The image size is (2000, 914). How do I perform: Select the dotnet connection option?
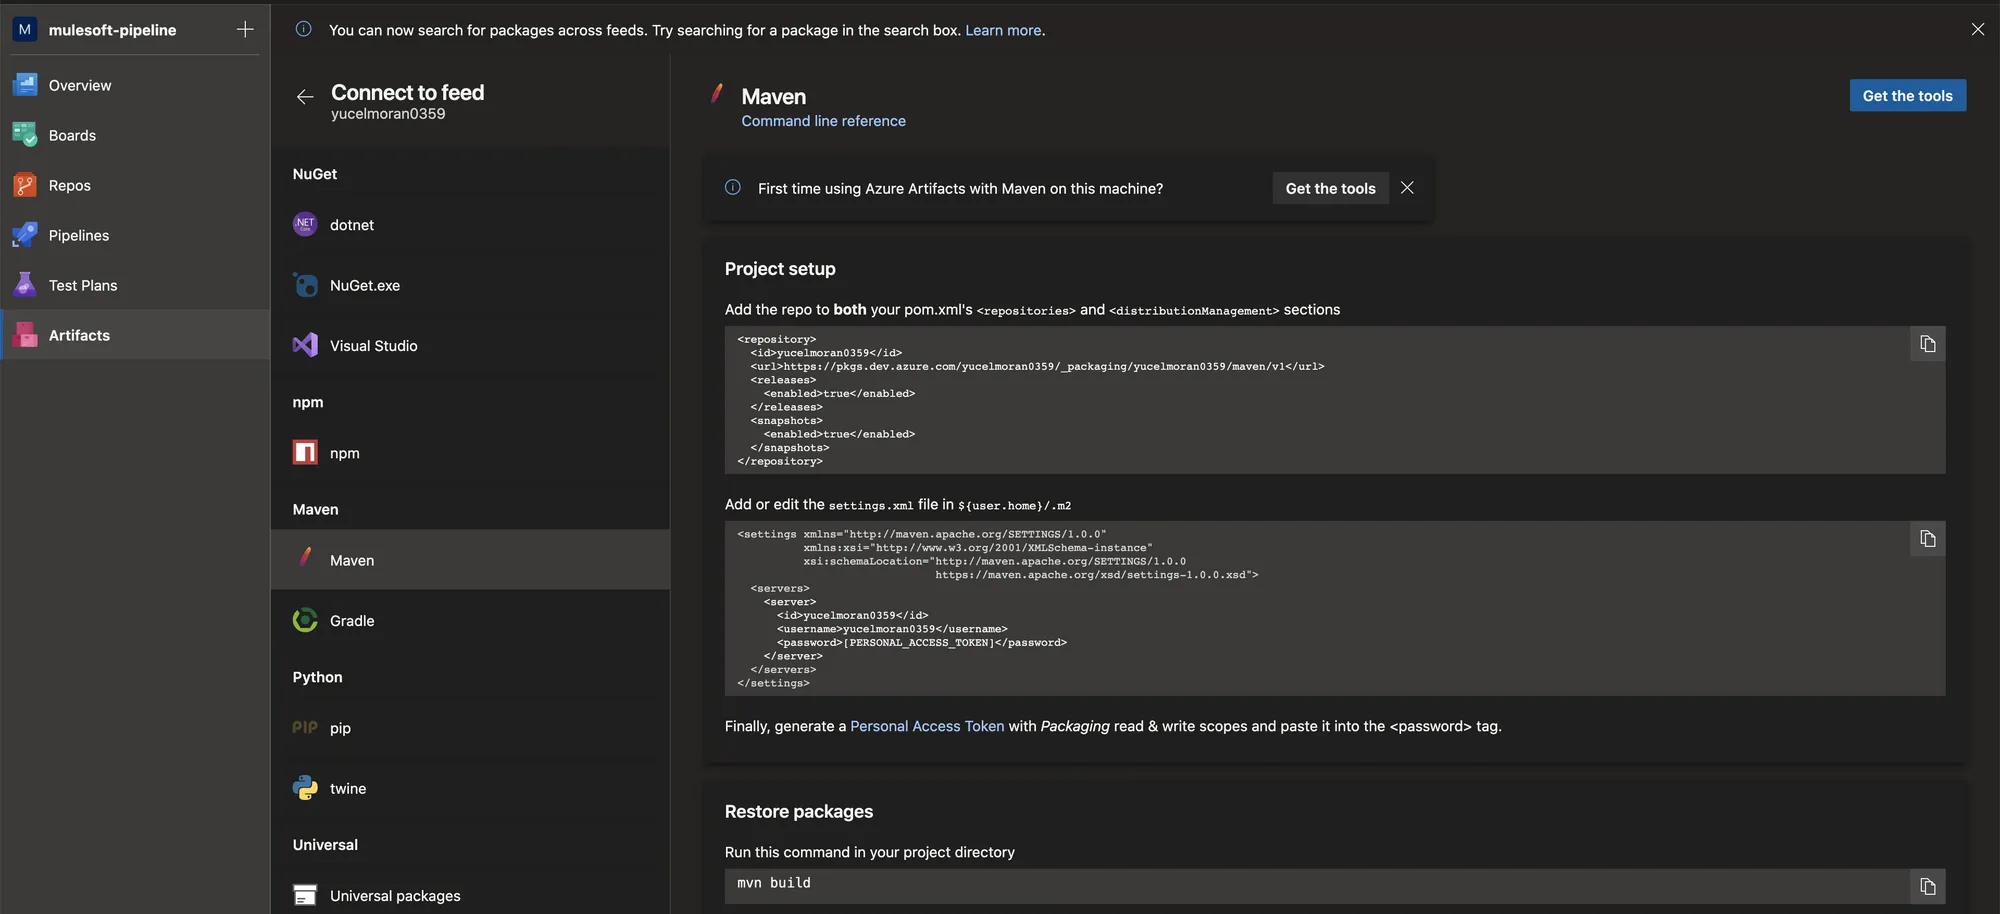[x=470, y=225]
